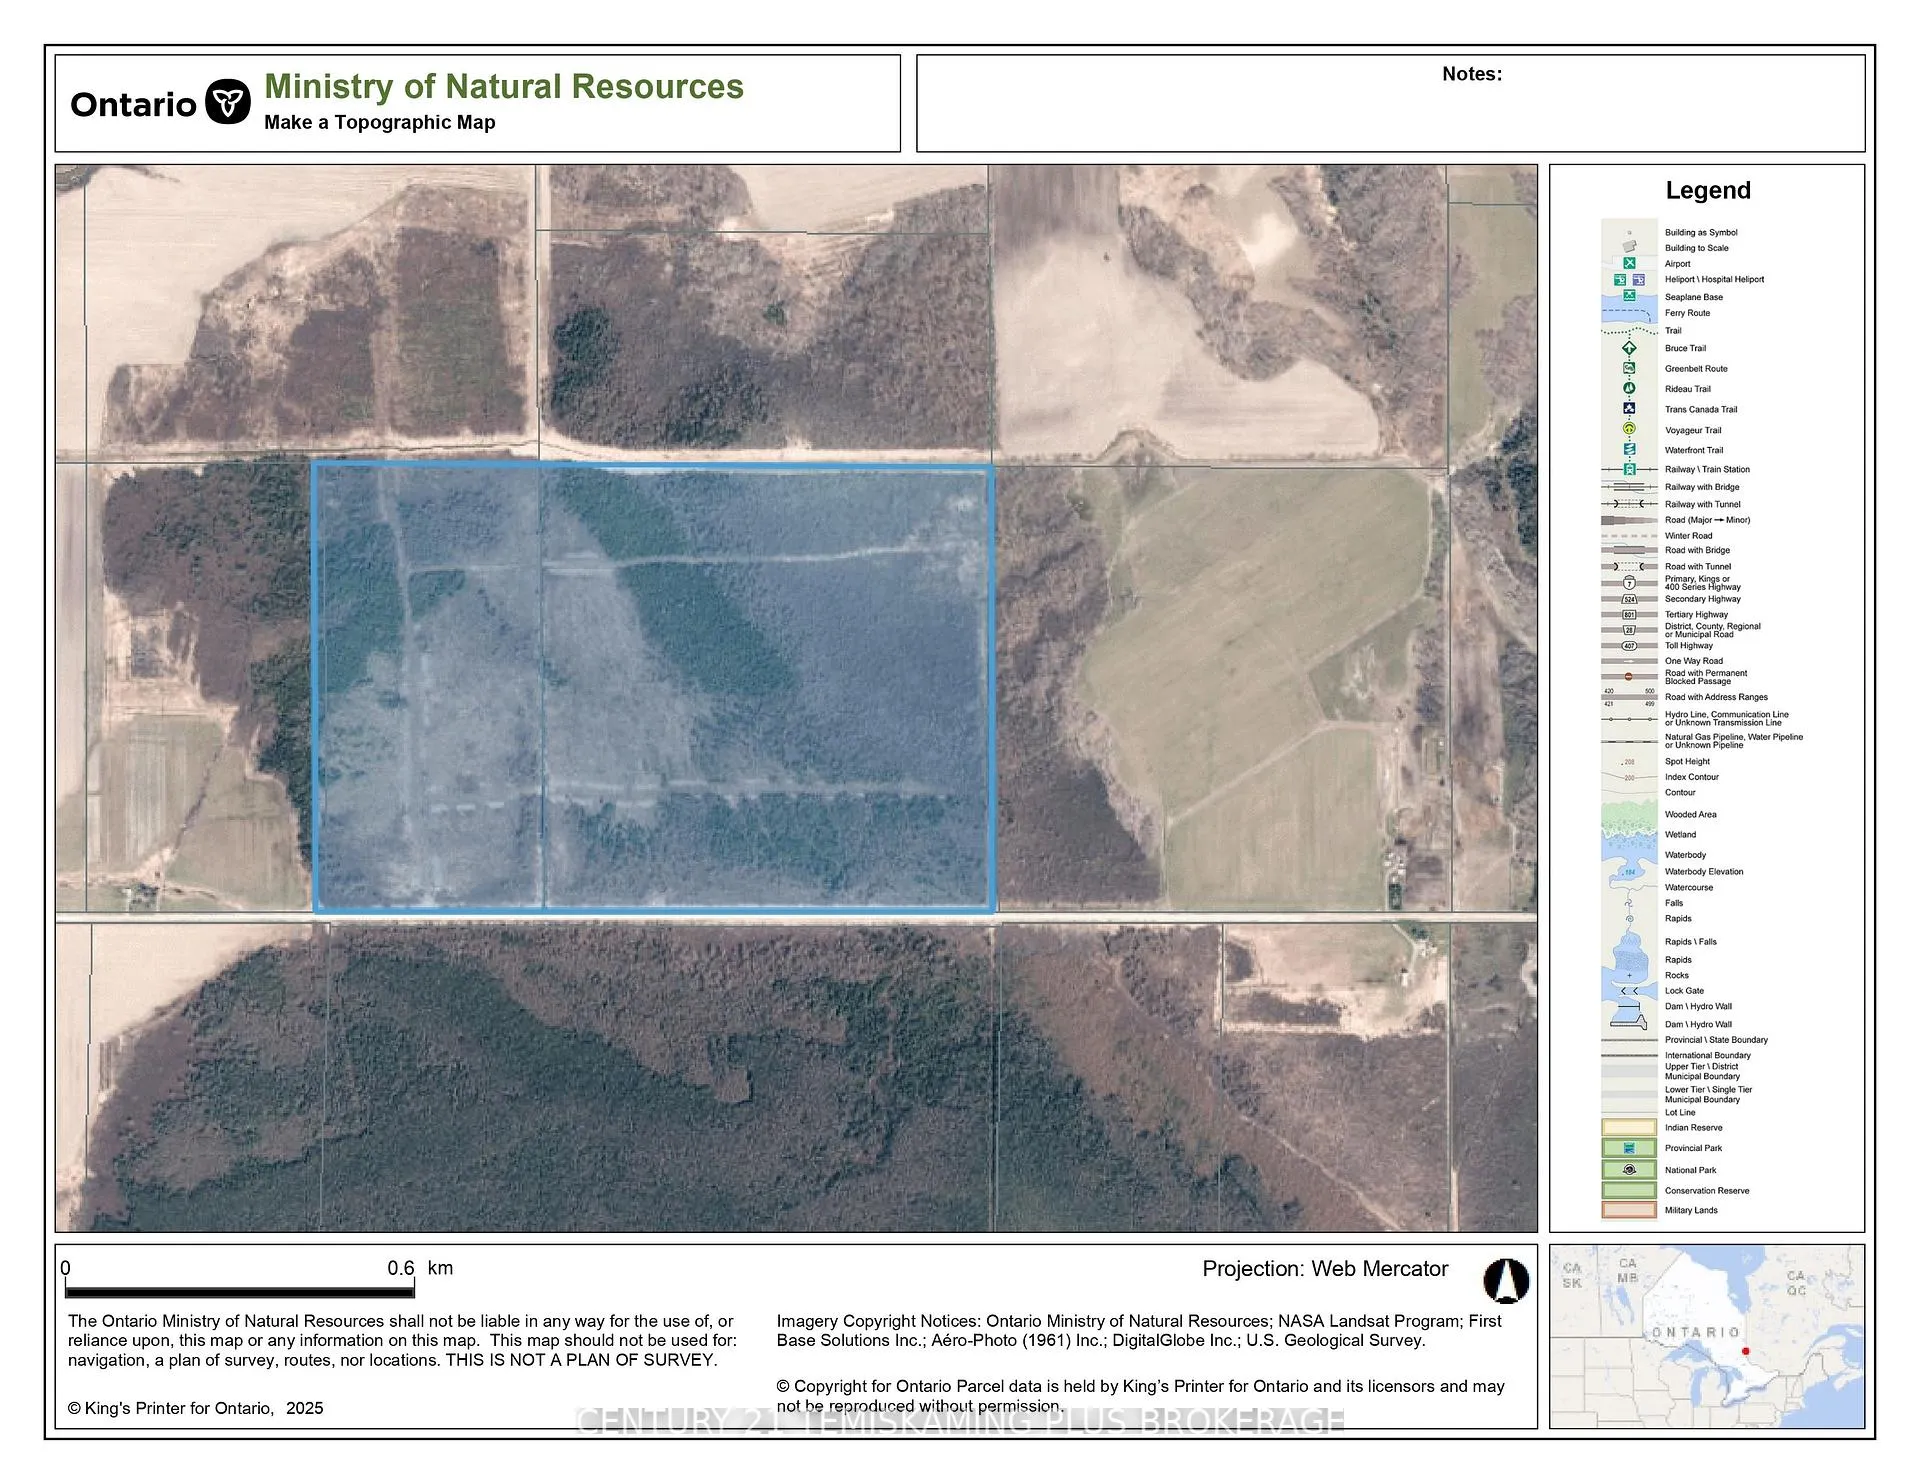Click the Wooded Area legend sample
1920x1484 pixels.
1629,816
